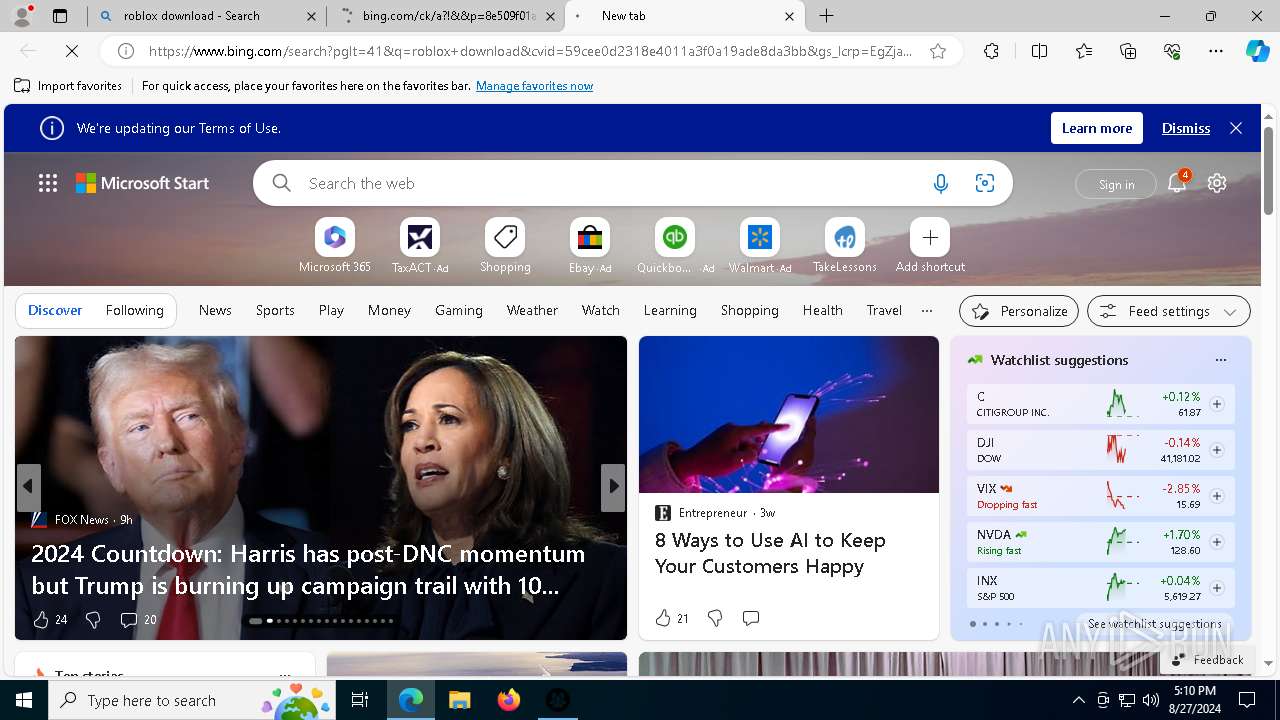This screenshot has height=720, width=1280.
Task: Switch to the Following tab
Action: [134, 310]
